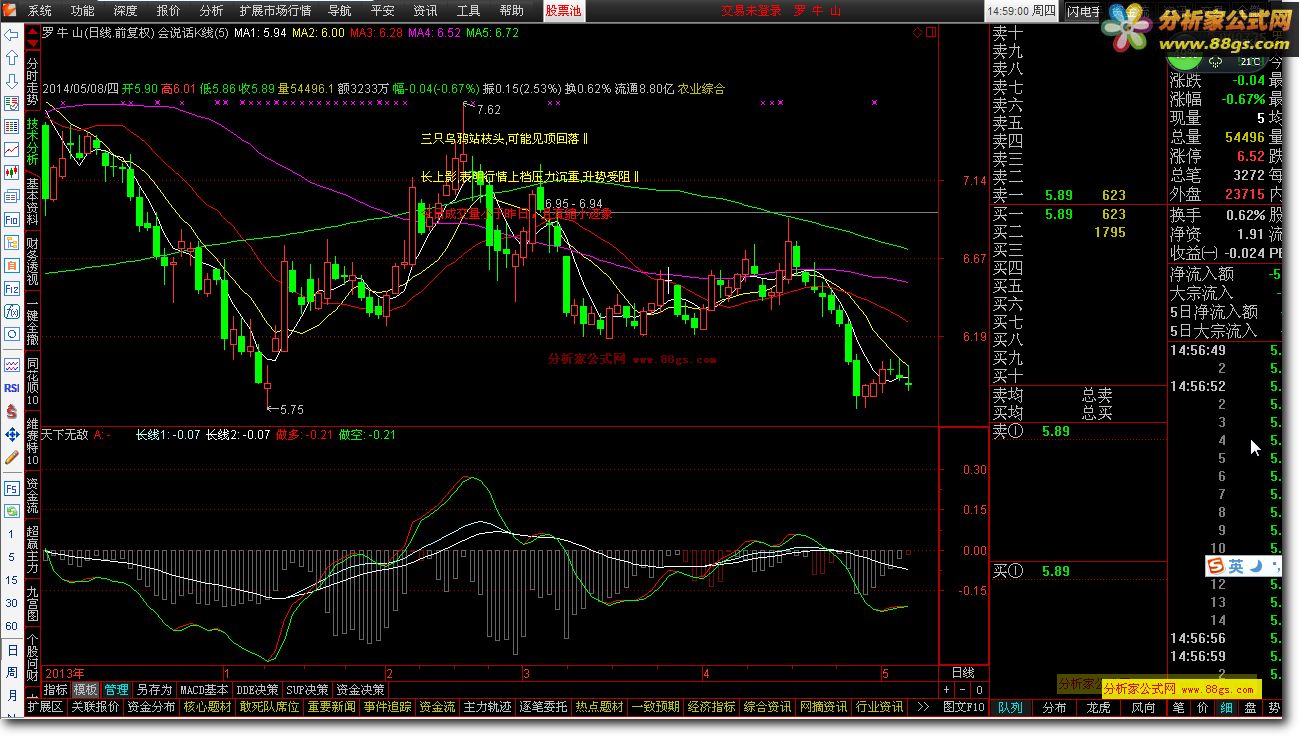
Task: Click the minus zoom button below the chart
Action: [962, 690]
